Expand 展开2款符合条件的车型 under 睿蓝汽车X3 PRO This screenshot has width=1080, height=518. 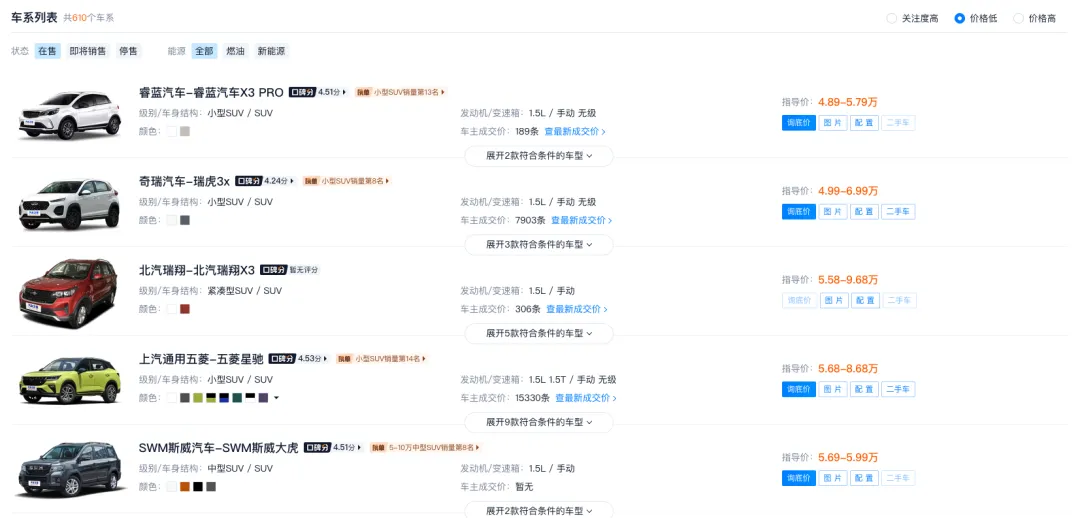click(x=539, y=156)
